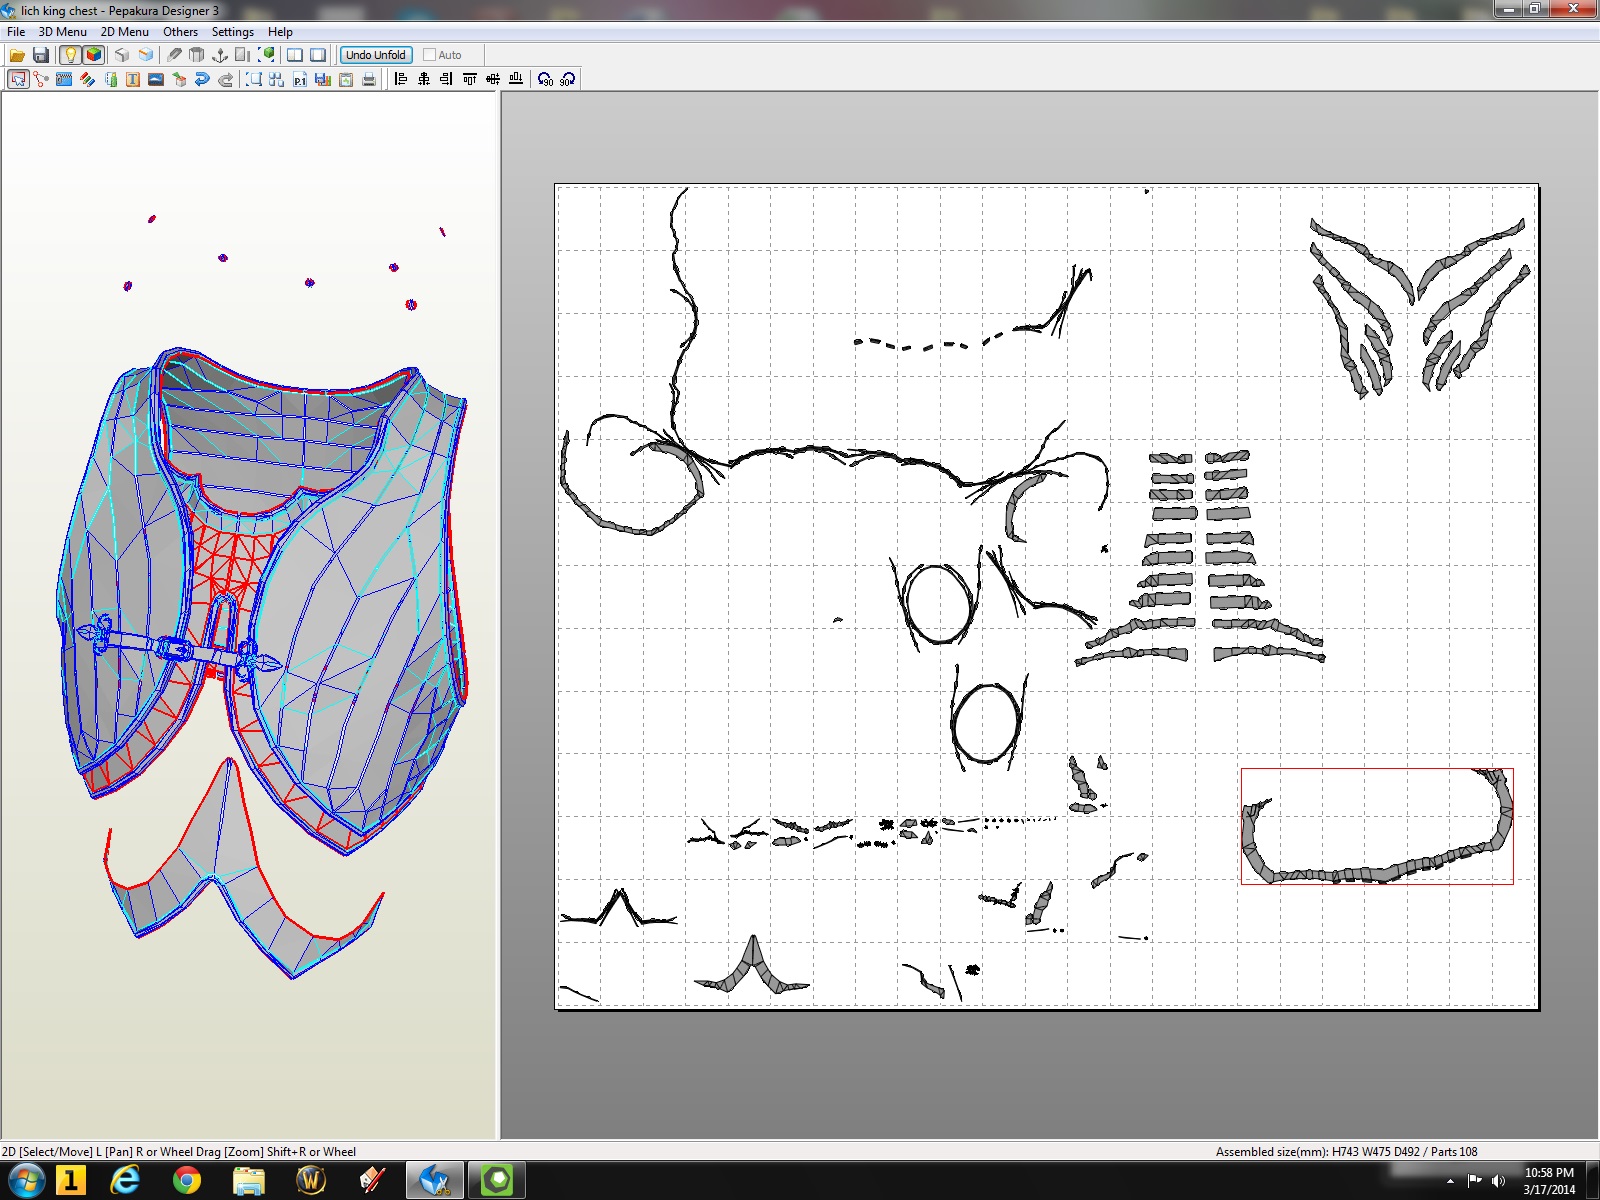Click rotate 90 degrees clockwise icon
The height and width of the screenshot is (1200, 1600).
(568, 79)
